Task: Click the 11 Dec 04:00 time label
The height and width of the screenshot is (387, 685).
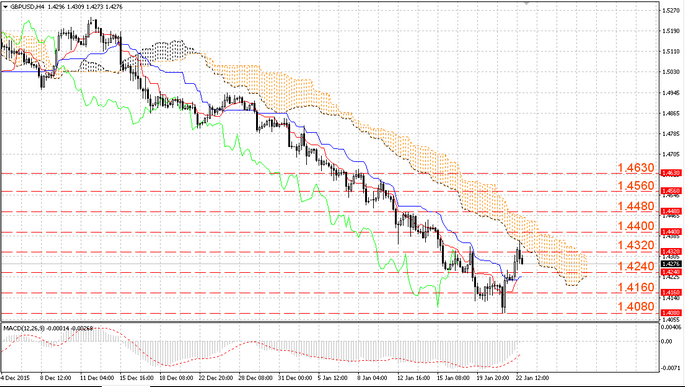Action: pos(97,377)
